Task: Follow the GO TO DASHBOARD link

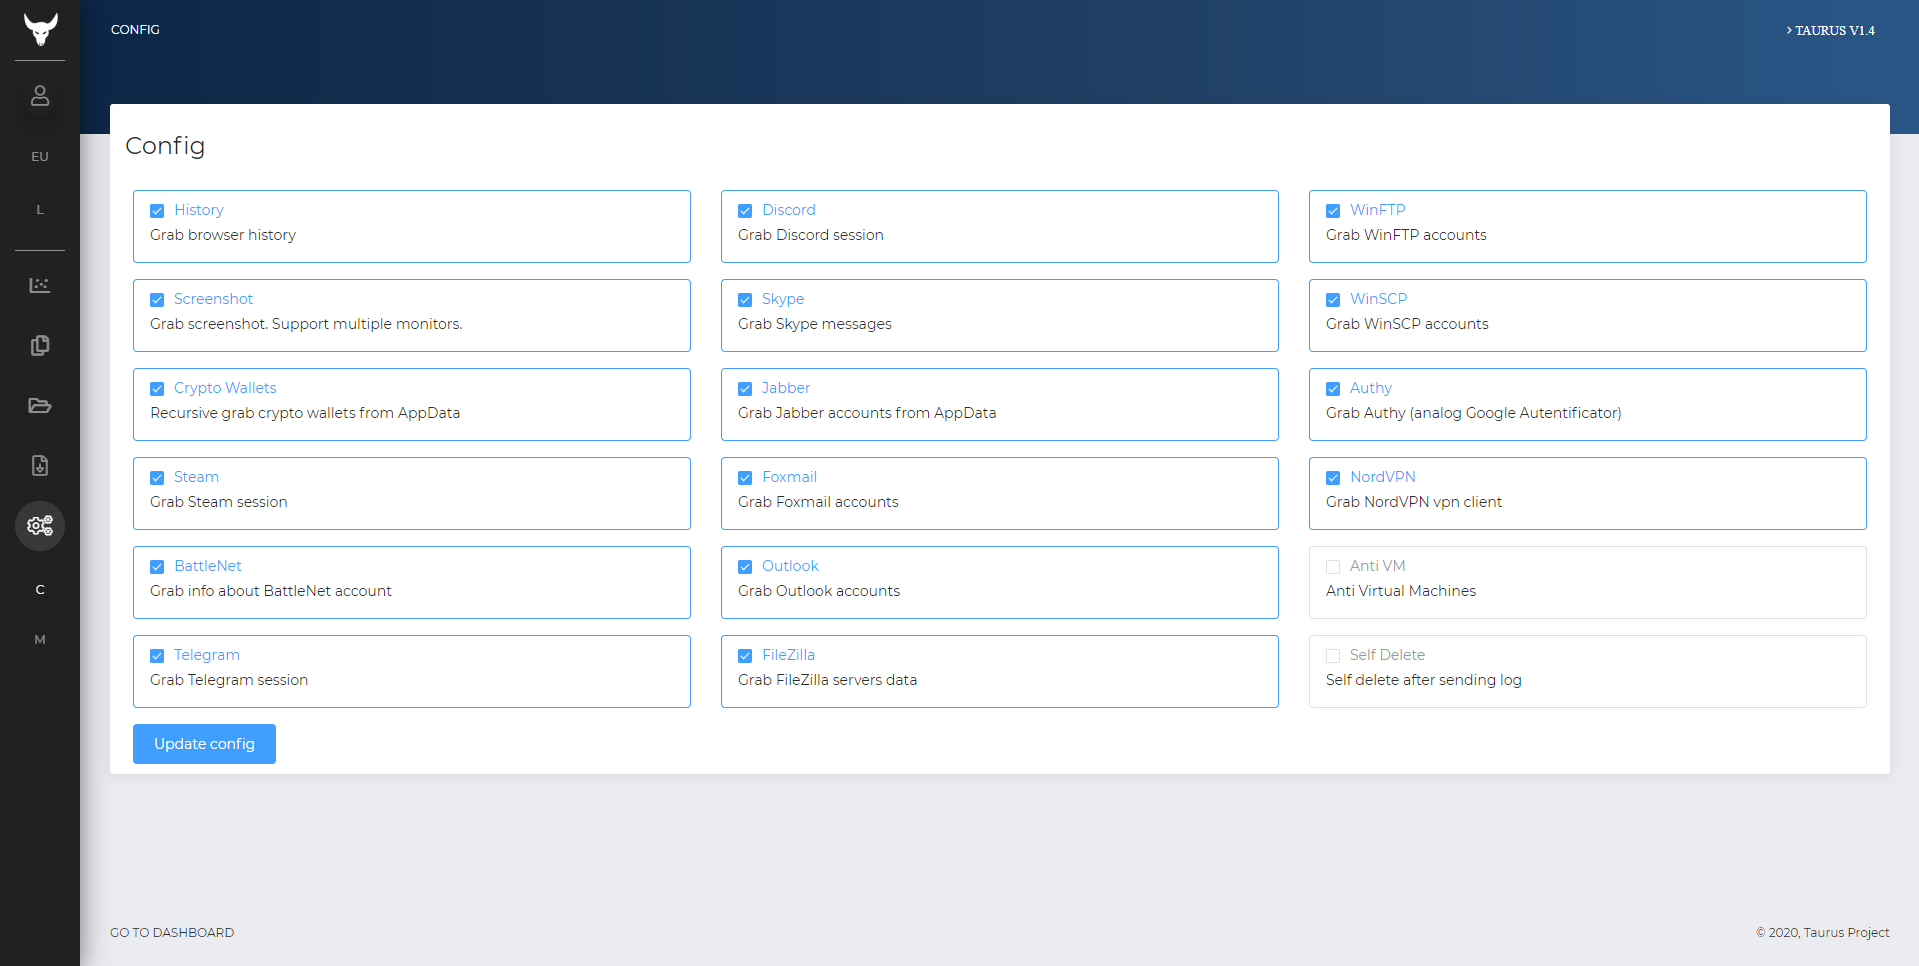Action: pyautogui.click(x=172, y=933)
